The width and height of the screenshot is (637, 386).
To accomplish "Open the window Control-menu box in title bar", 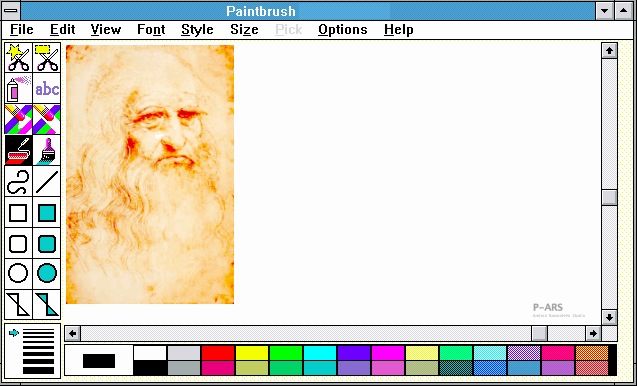I will point(11,11).
